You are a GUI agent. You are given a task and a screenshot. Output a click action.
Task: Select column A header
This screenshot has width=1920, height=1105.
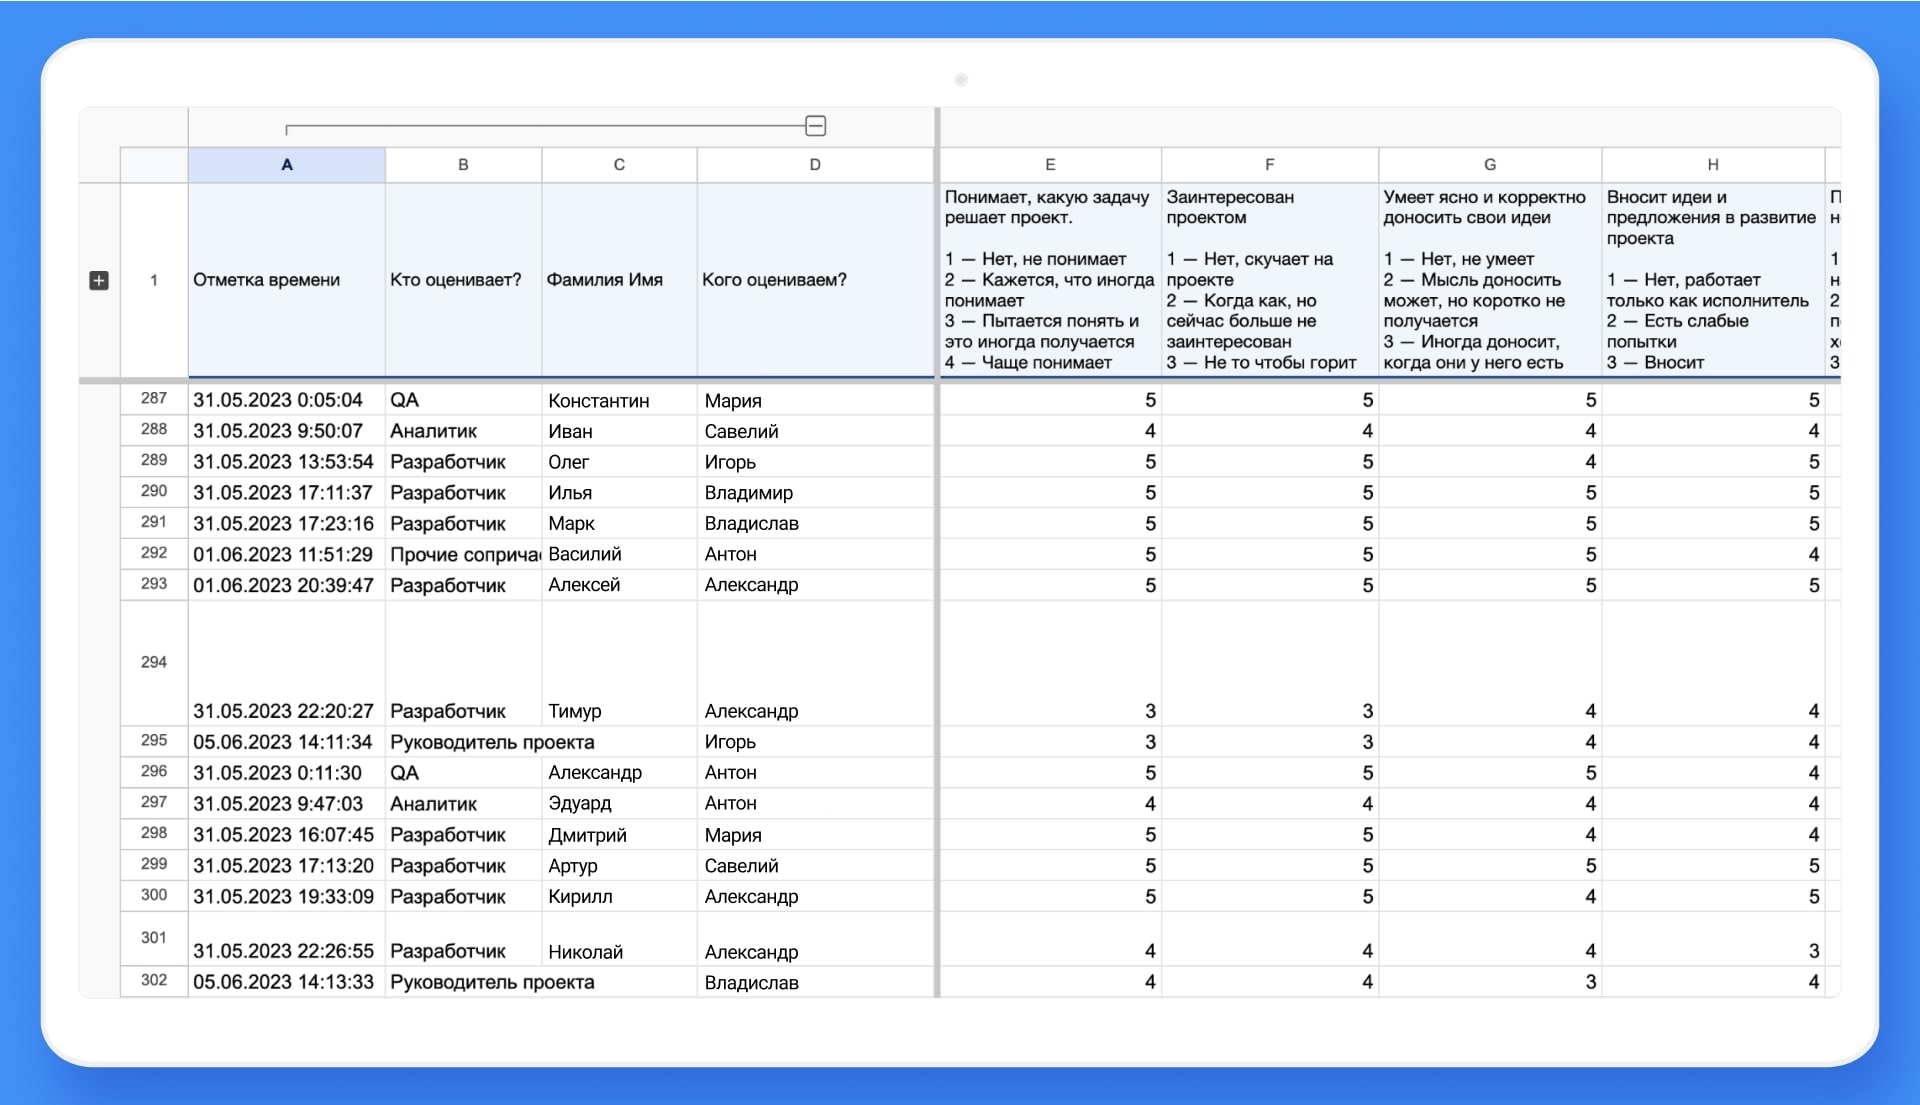coord(287,165)
